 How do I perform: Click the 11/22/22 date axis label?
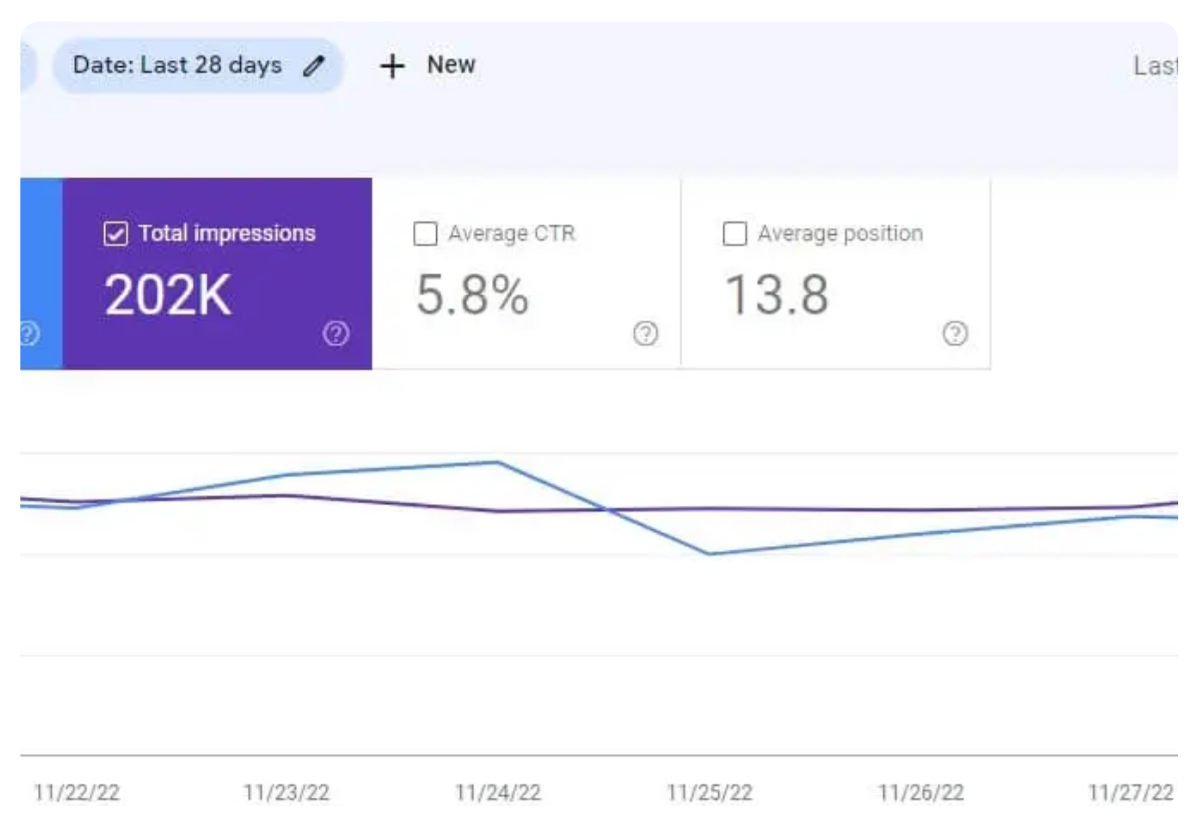pos(77,793)
